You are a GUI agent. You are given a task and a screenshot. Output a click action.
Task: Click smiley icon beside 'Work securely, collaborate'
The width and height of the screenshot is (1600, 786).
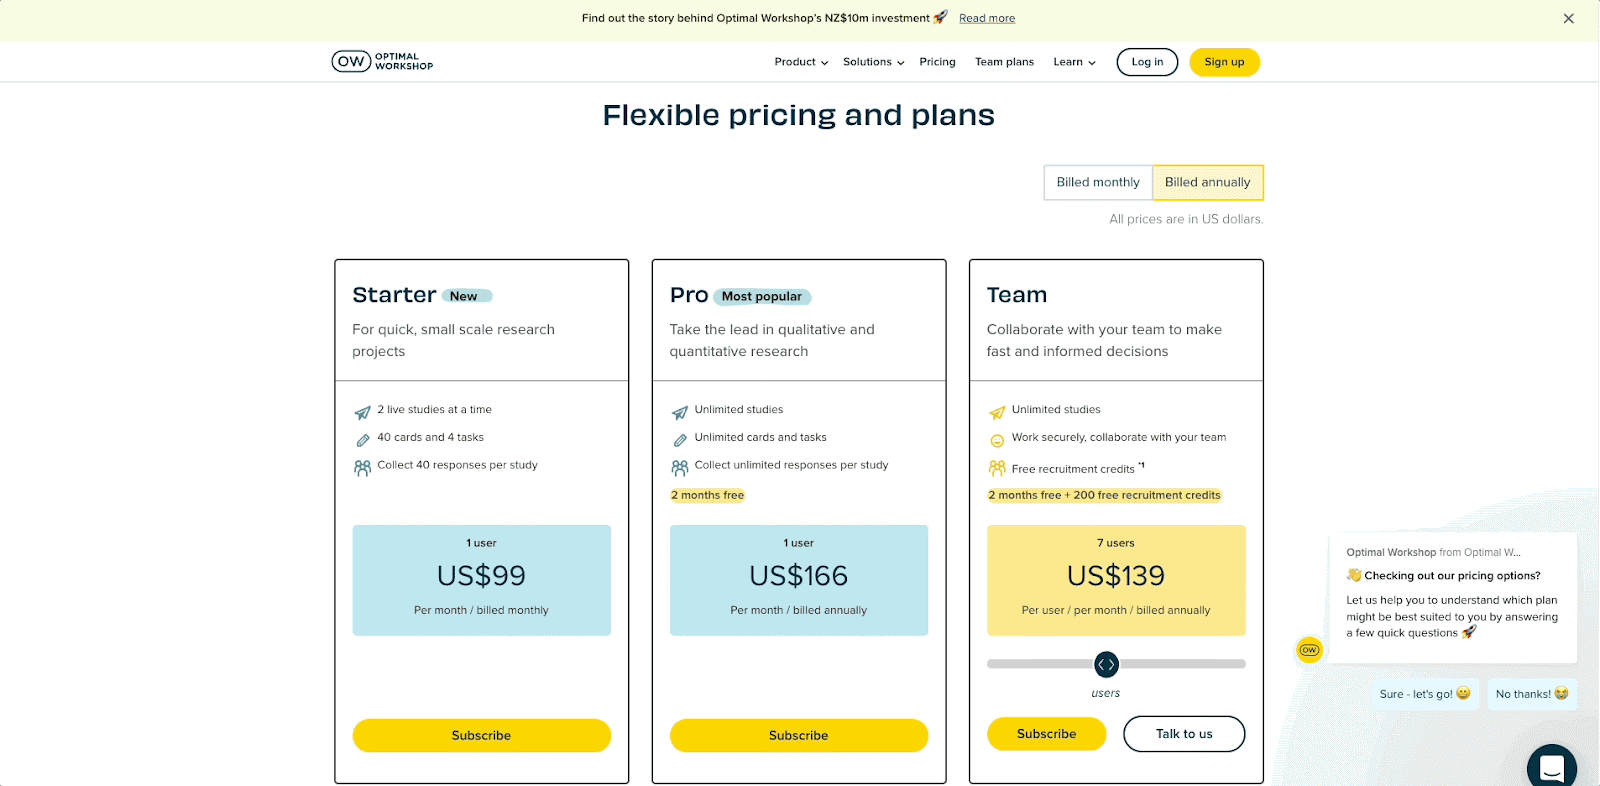pyautogui.click(x=997, y=440)
